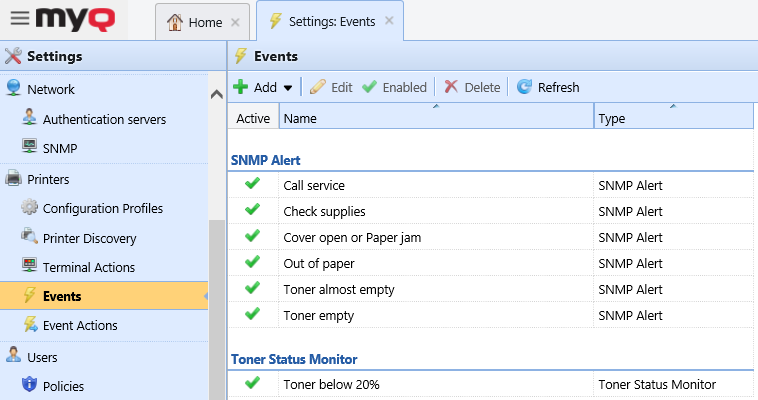Click the sidebar scroll up arrow
The height and width of the screenshot is (400, 758).
[216, 94]
